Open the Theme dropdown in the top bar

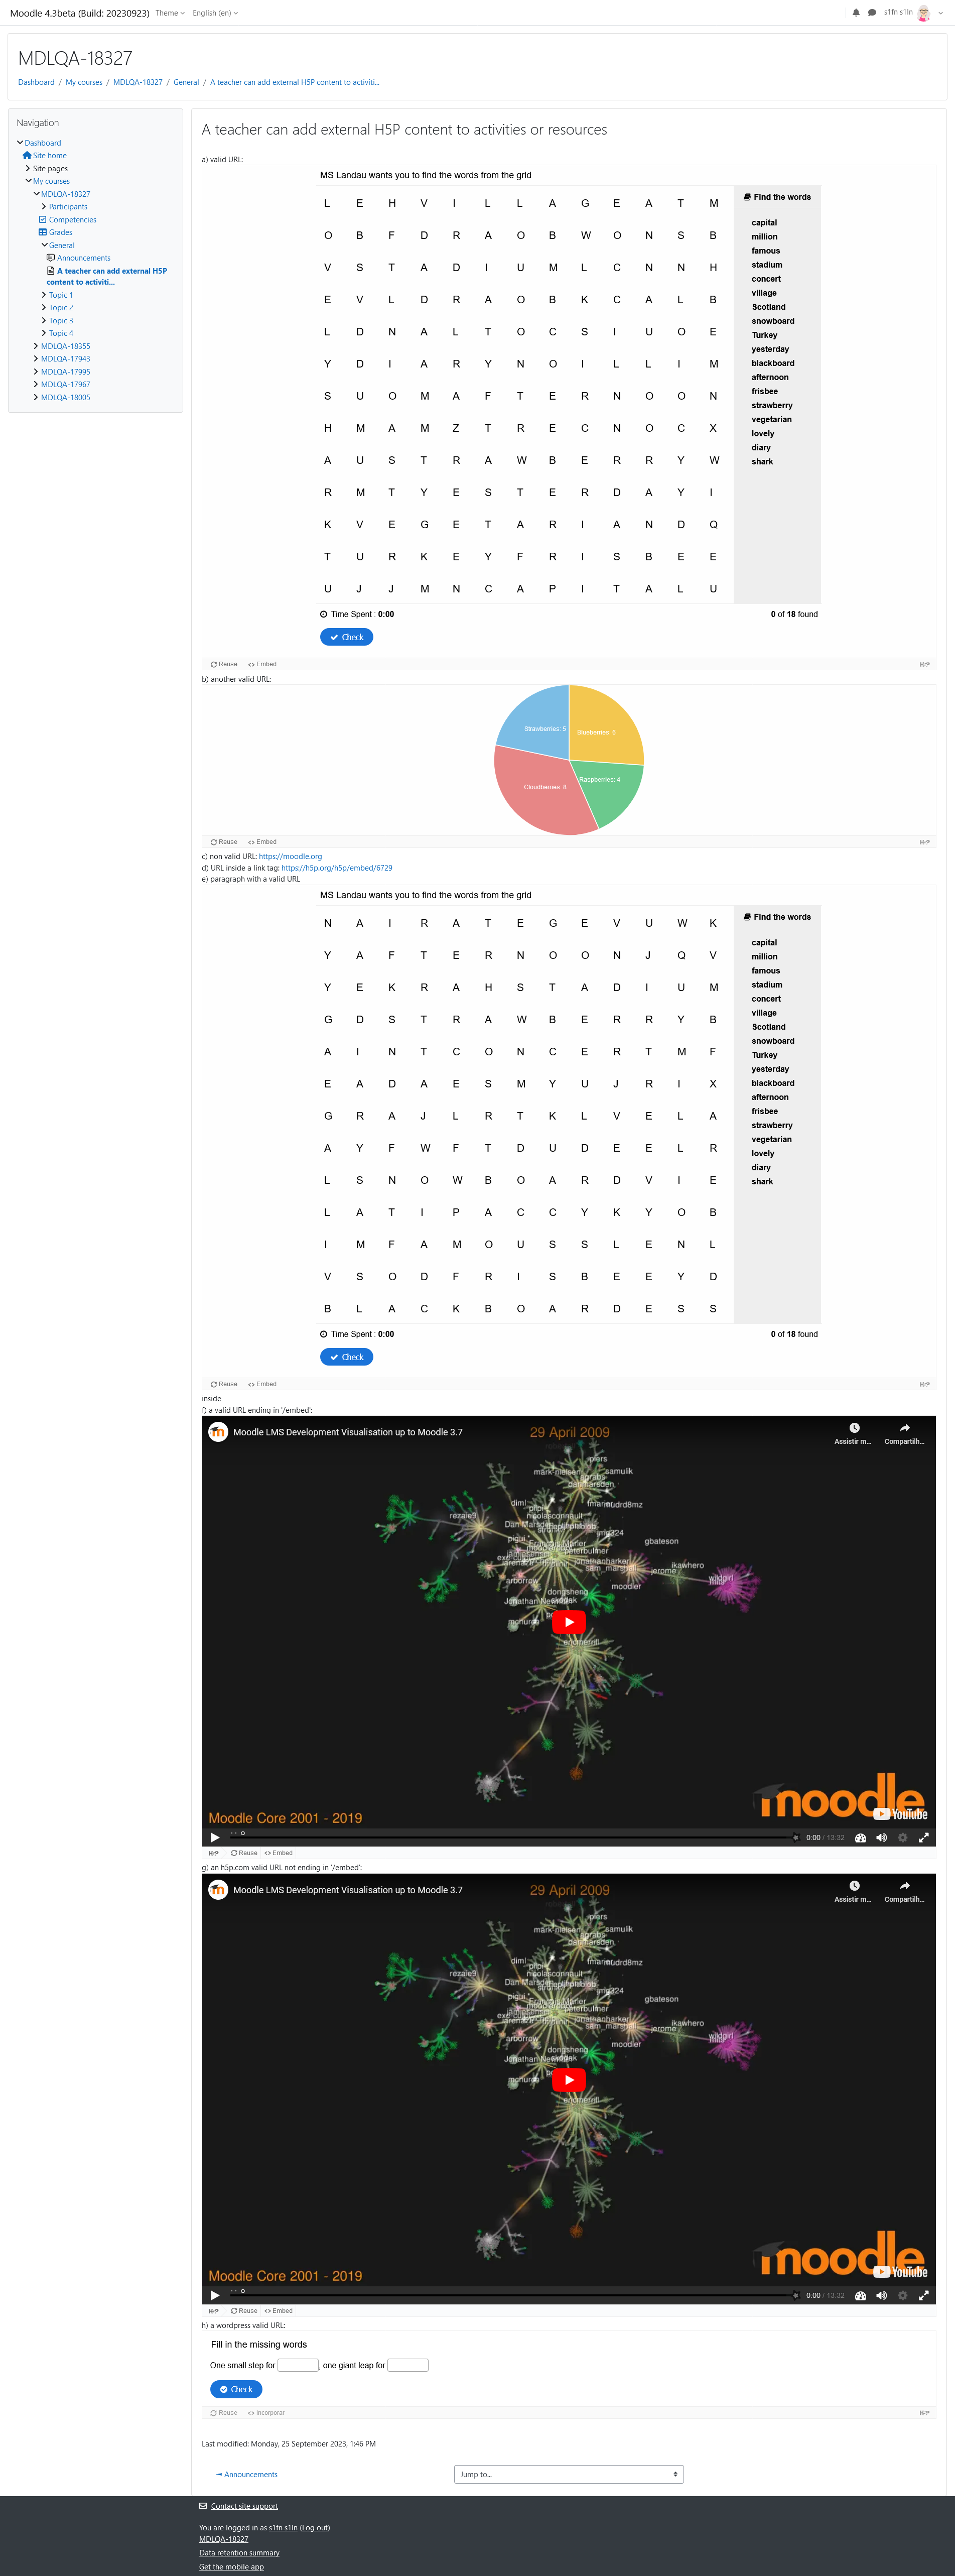click(170, 13)
